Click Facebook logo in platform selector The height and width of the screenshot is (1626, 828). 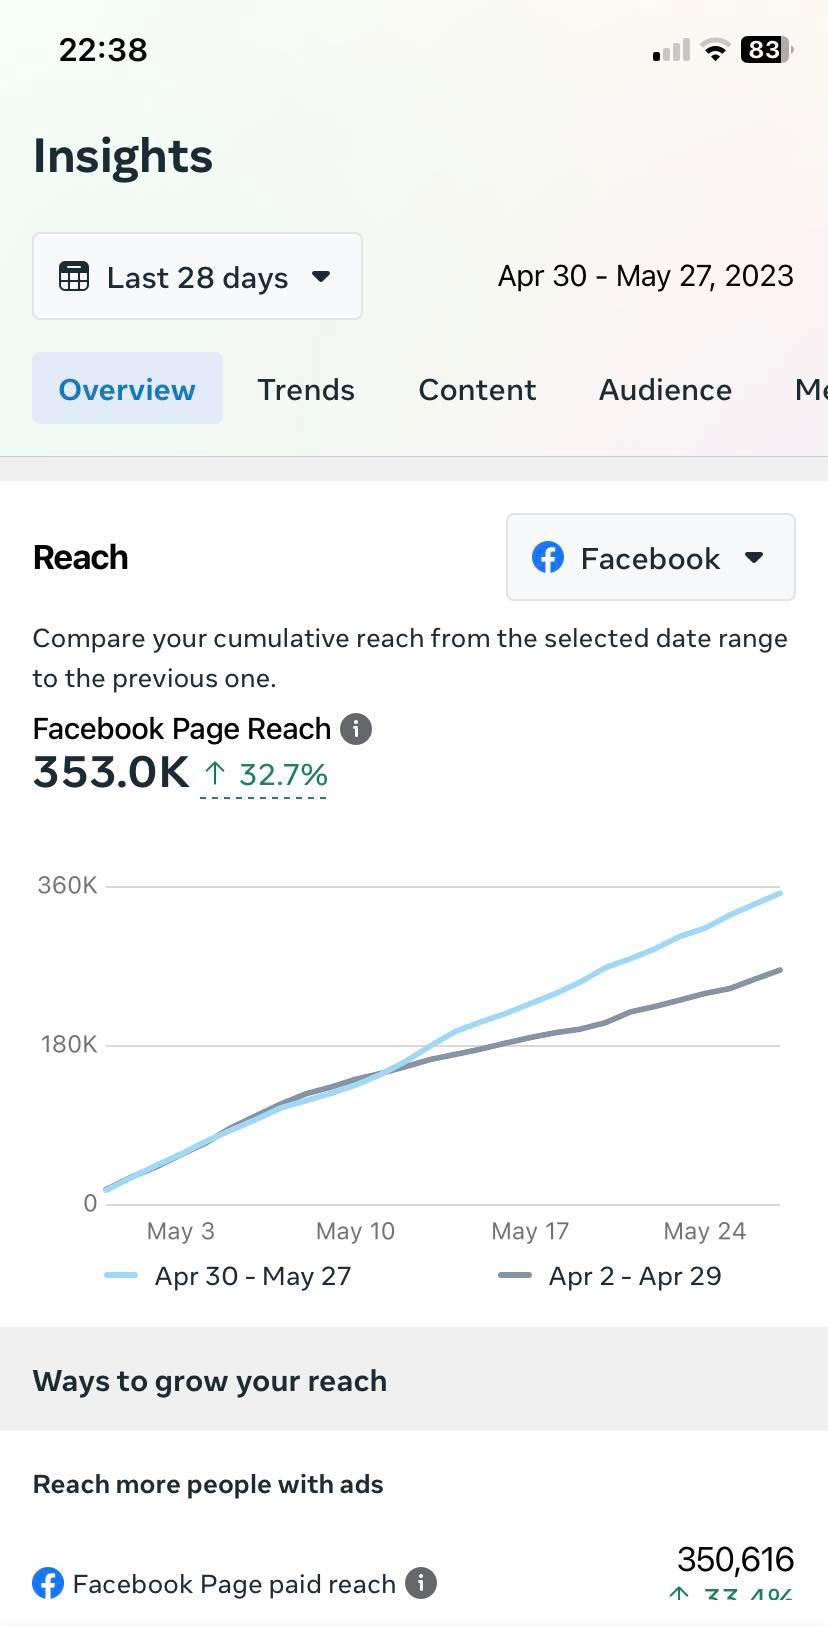click(548, 558)
